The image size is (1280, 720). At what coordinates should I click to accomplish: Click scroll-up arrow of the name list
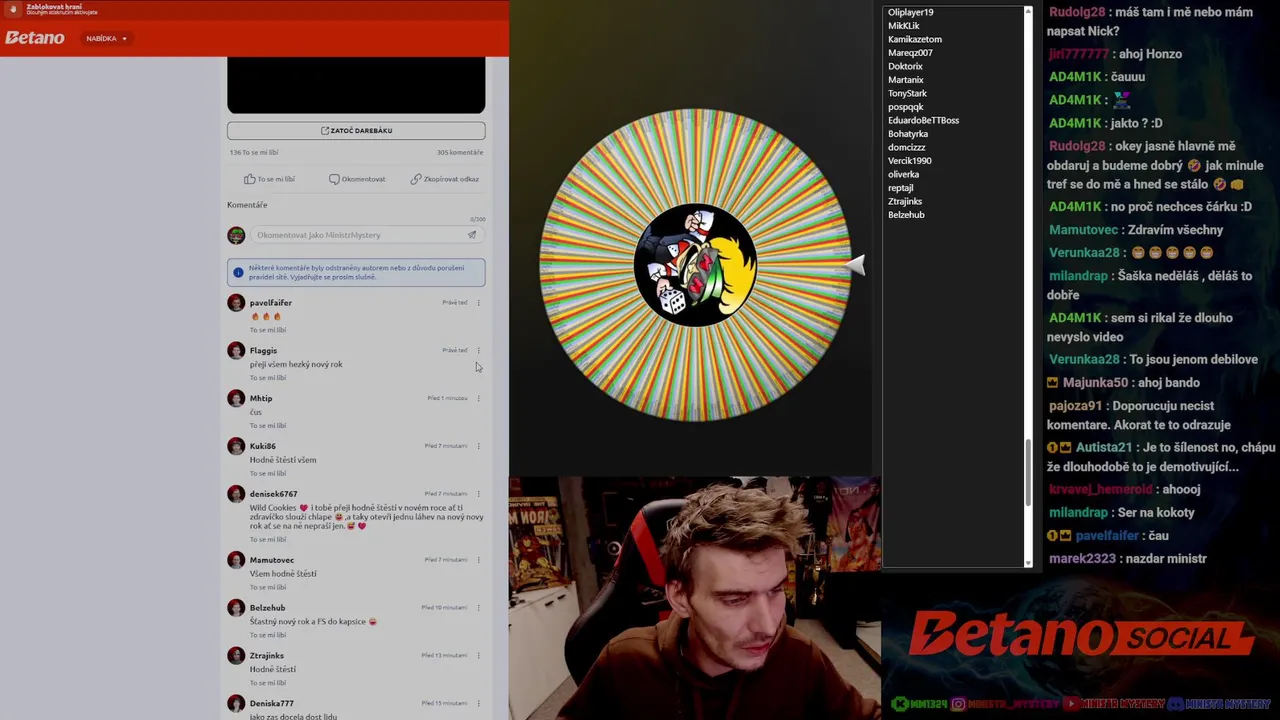tap(1027, 12)
